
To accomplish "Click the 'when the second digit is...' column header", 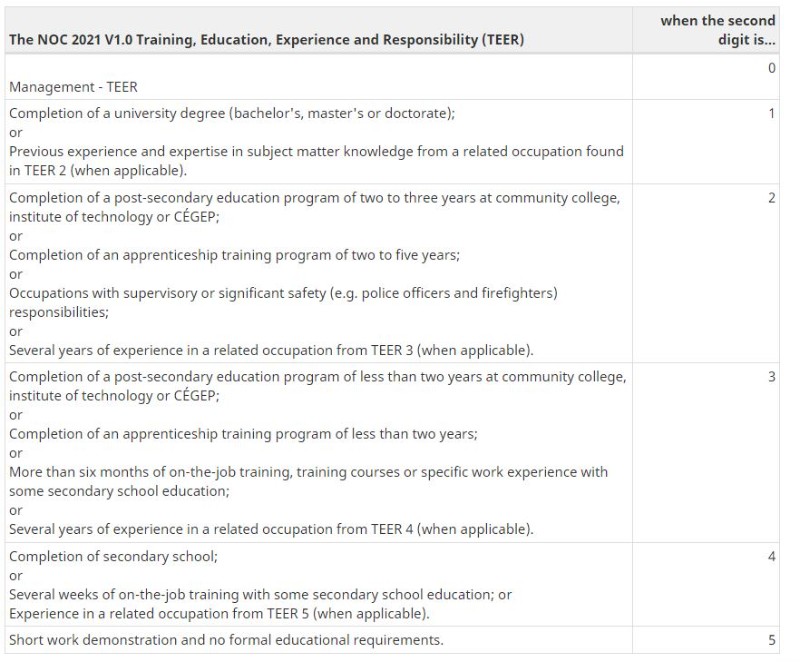I will [718, 30].
